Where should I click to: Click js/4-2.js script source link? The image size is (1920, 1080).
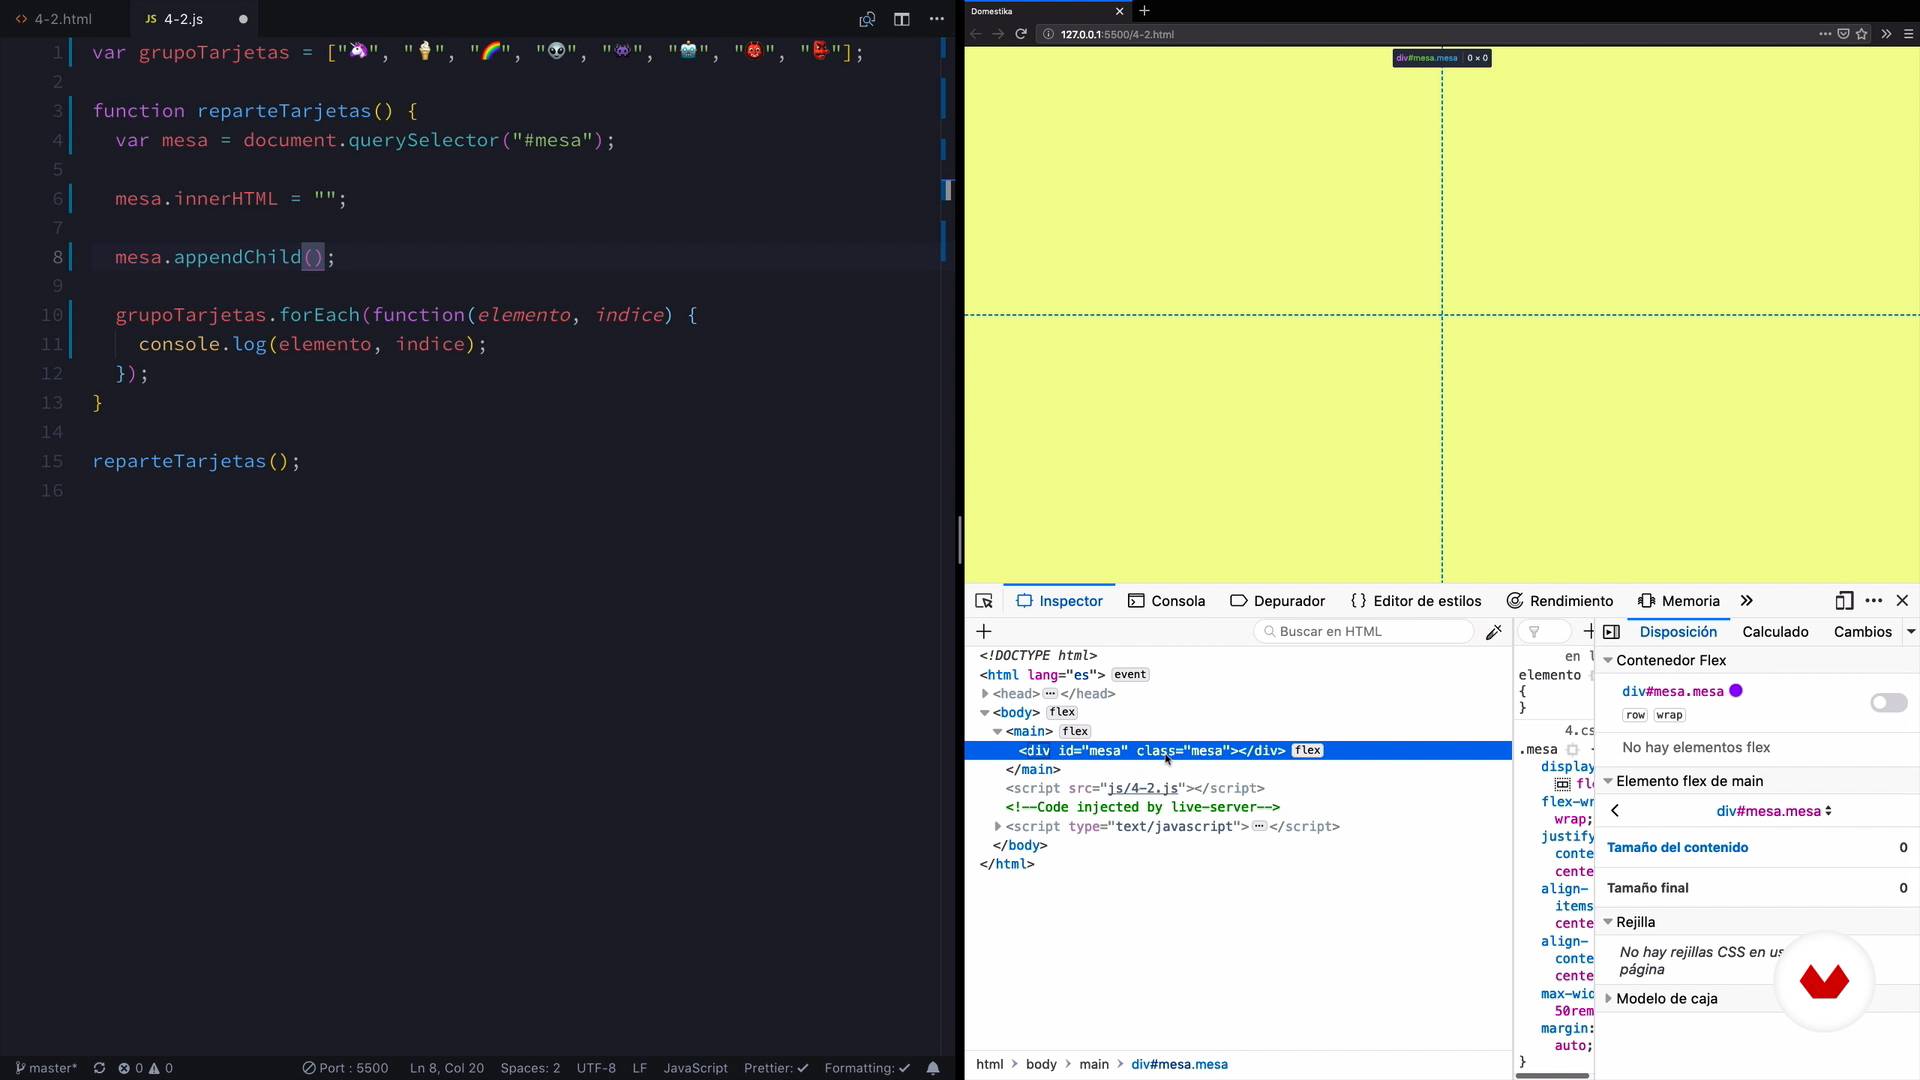coord(1142,789)
